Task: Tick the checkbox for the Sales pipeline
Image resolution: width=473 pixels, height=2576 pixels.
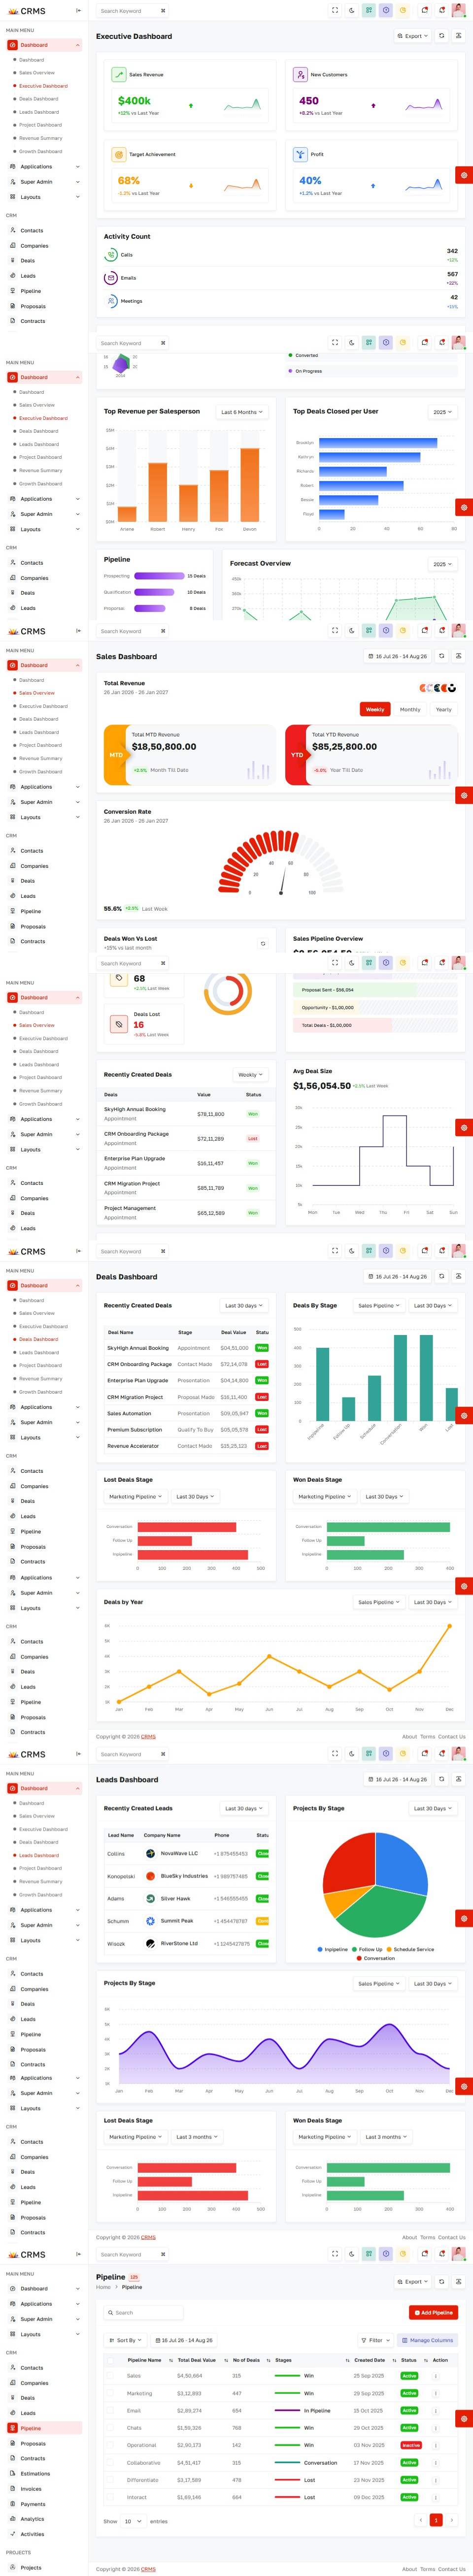Action: 111,2376
